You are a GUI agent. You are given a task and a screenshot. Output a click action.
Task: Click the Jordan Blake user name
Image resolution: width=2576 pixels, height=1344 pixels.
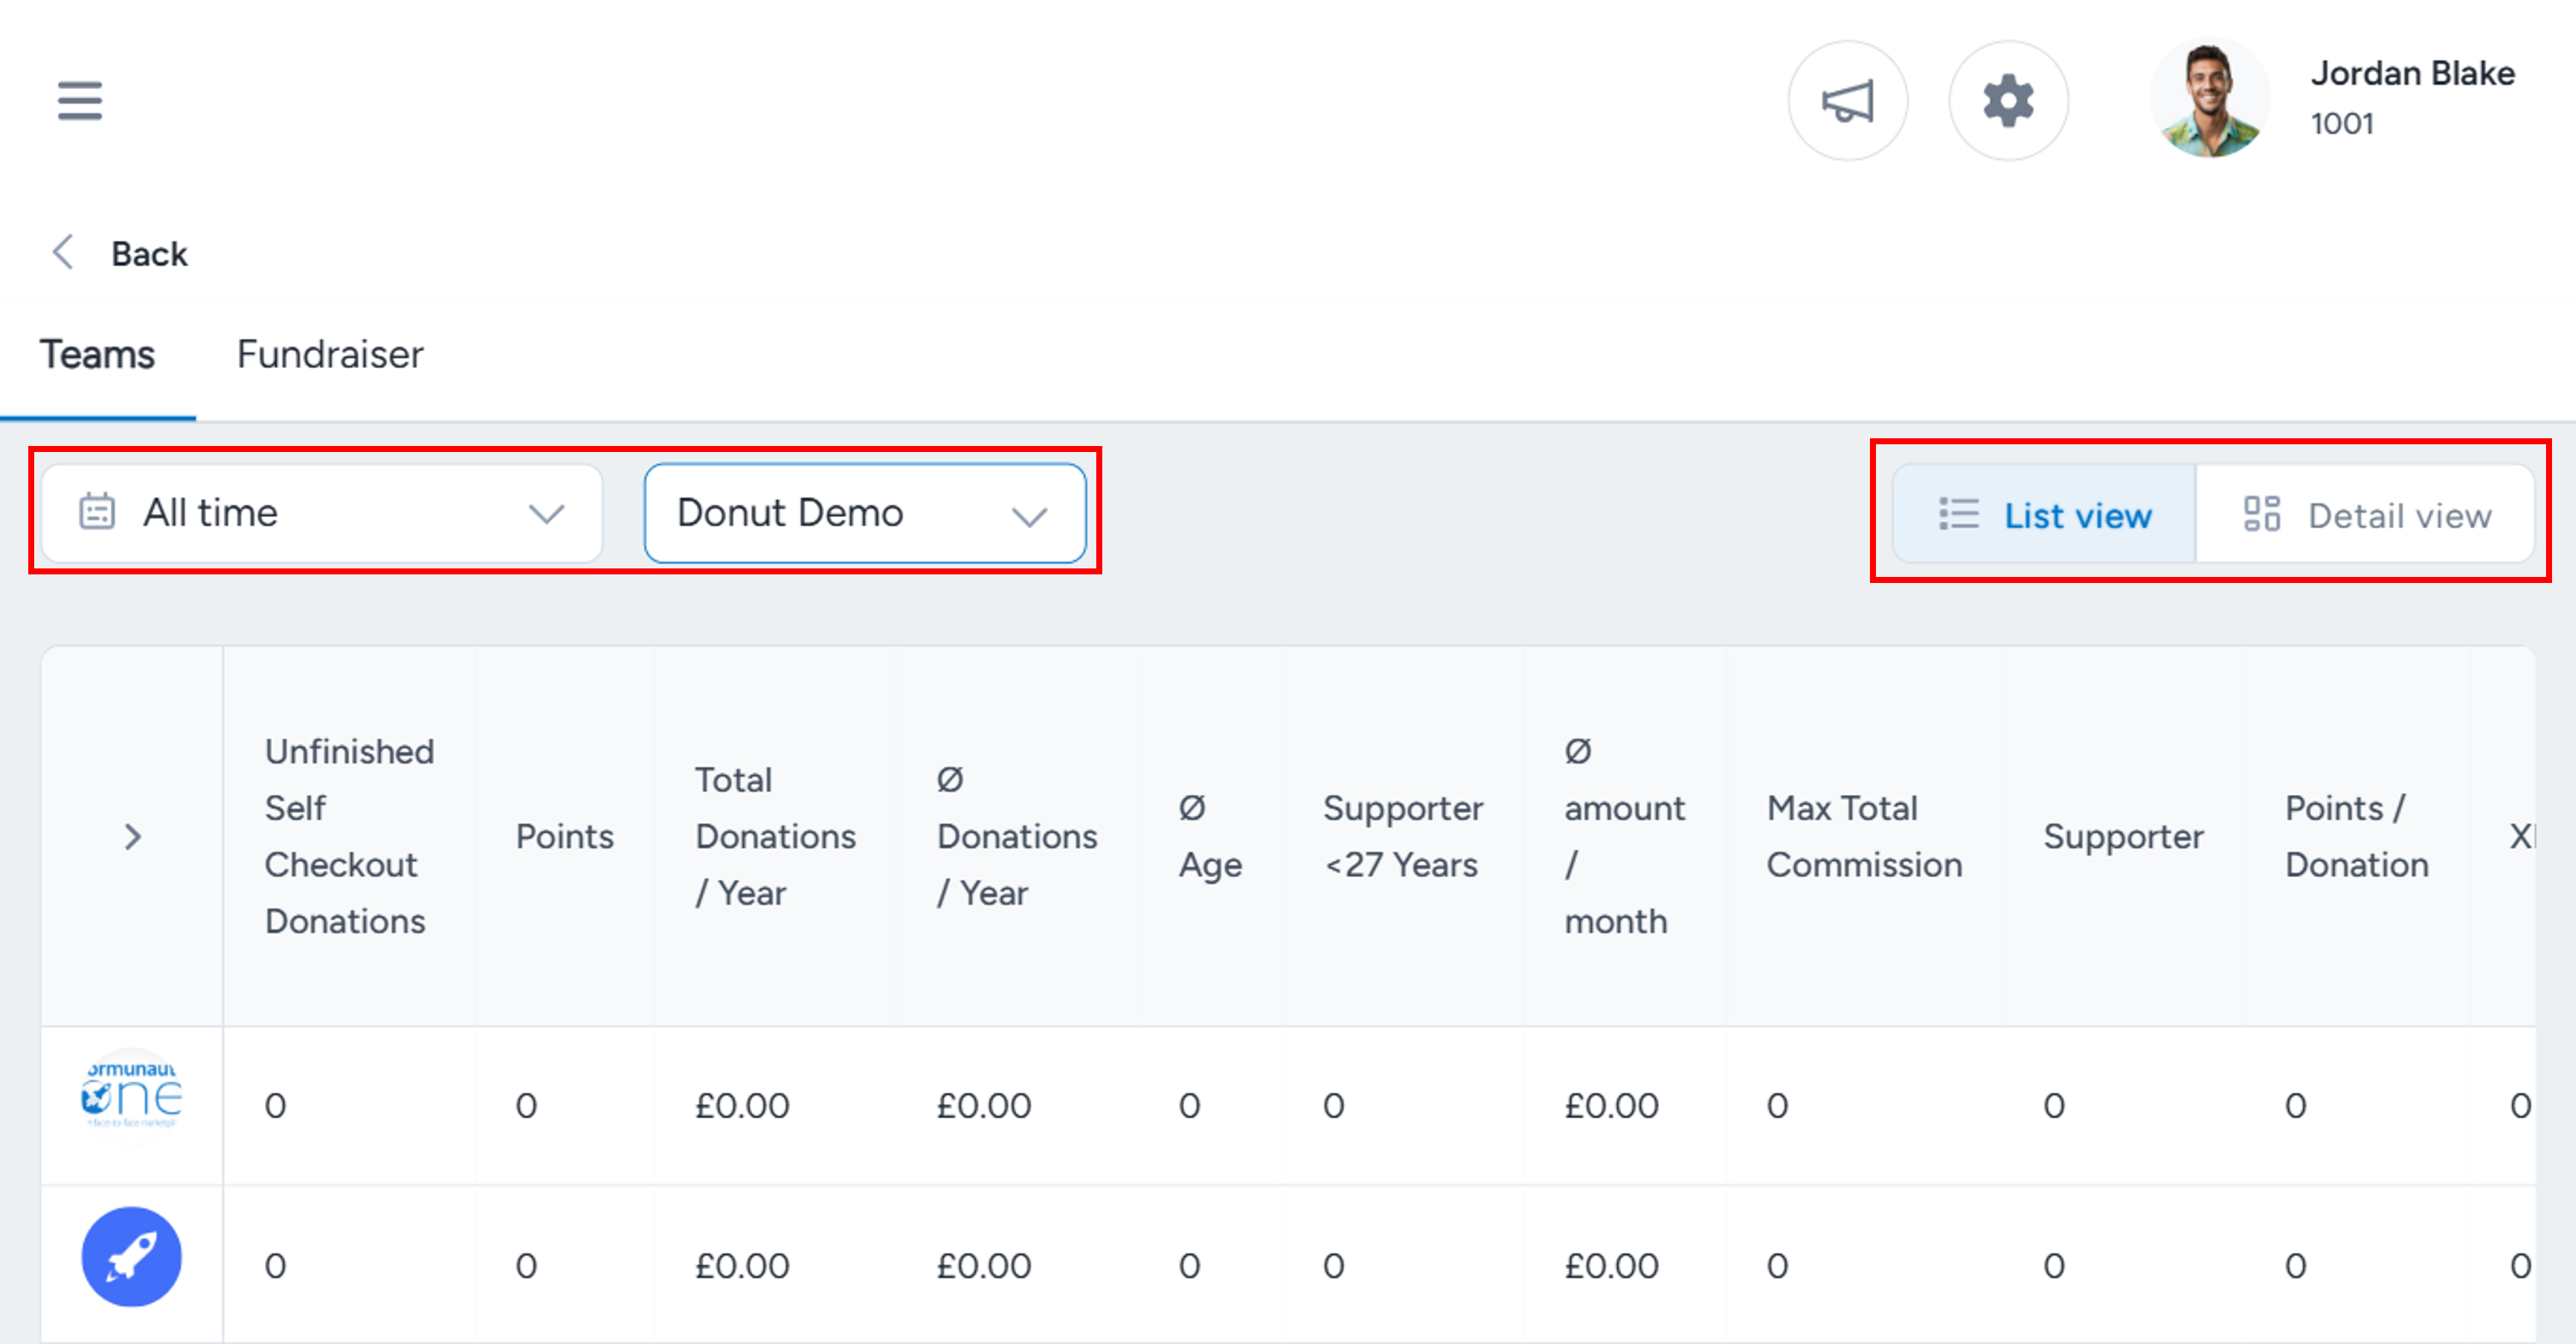(x=2412, y=73)
